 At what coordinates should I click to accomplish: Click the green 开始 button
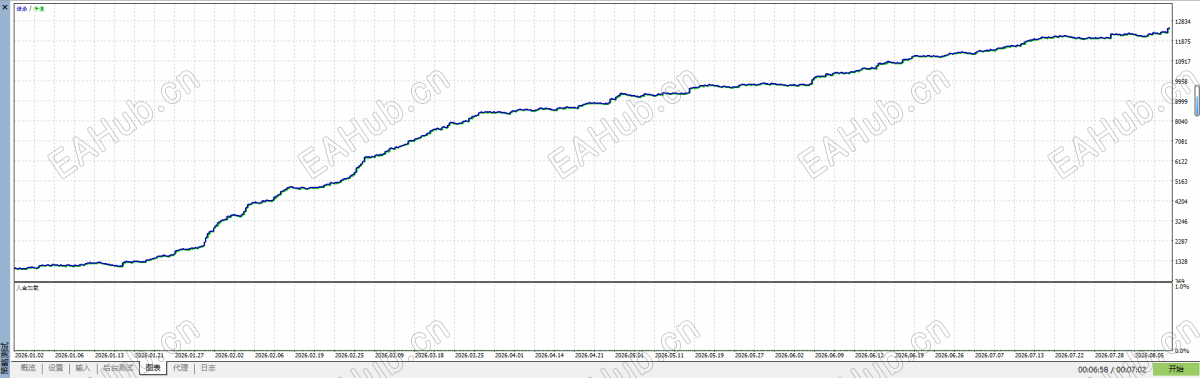pos(1175,369)
